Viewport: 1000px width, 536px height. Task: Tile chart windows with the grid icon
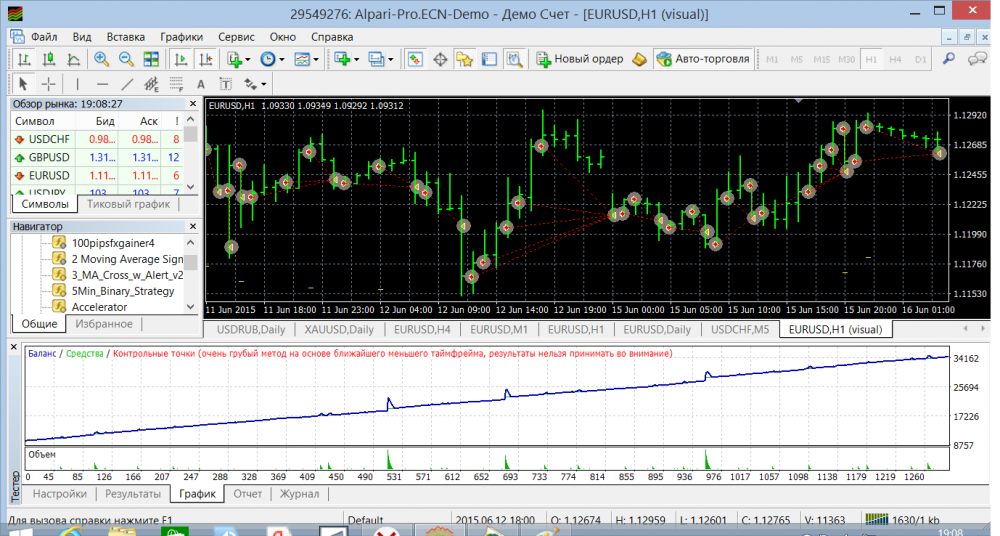[151, 59]
